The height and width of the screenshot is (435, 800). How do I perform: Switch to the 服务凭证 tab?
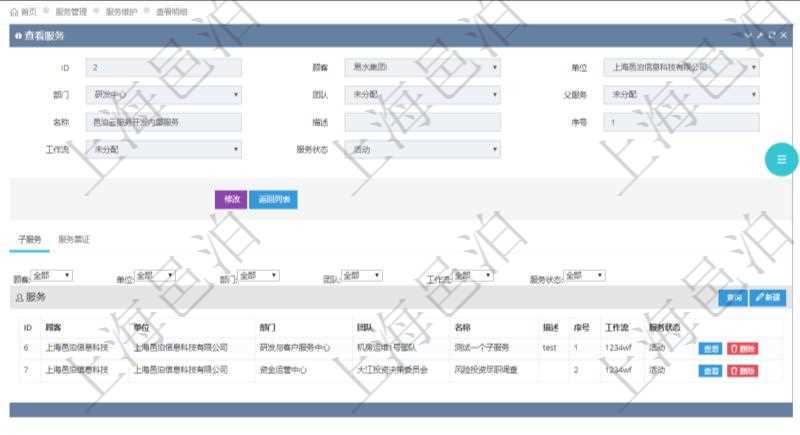tap(74, 240)
